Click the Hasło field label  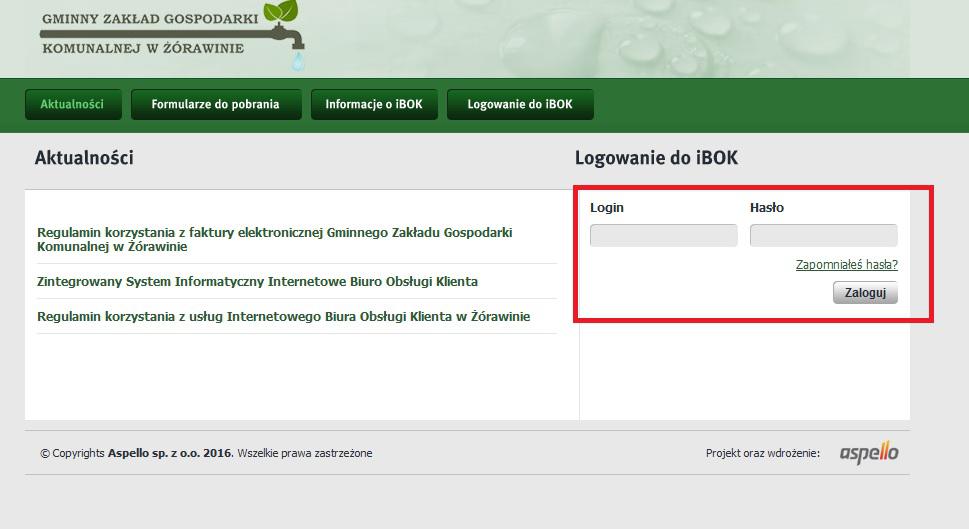tap(767, 208)
